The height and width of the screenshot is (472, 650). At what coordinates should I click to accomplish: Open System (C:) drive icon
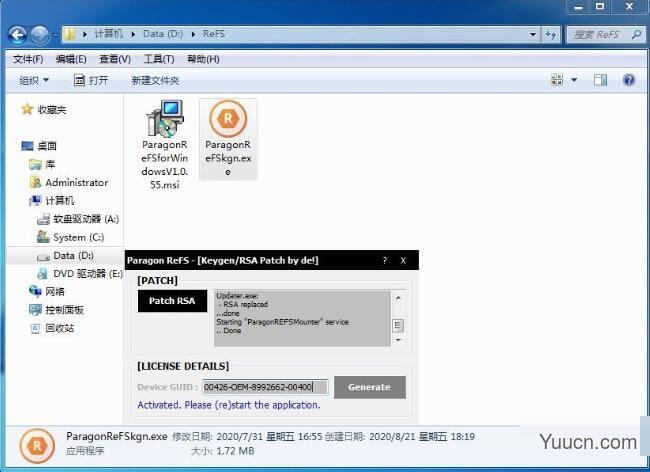point(43,237)
